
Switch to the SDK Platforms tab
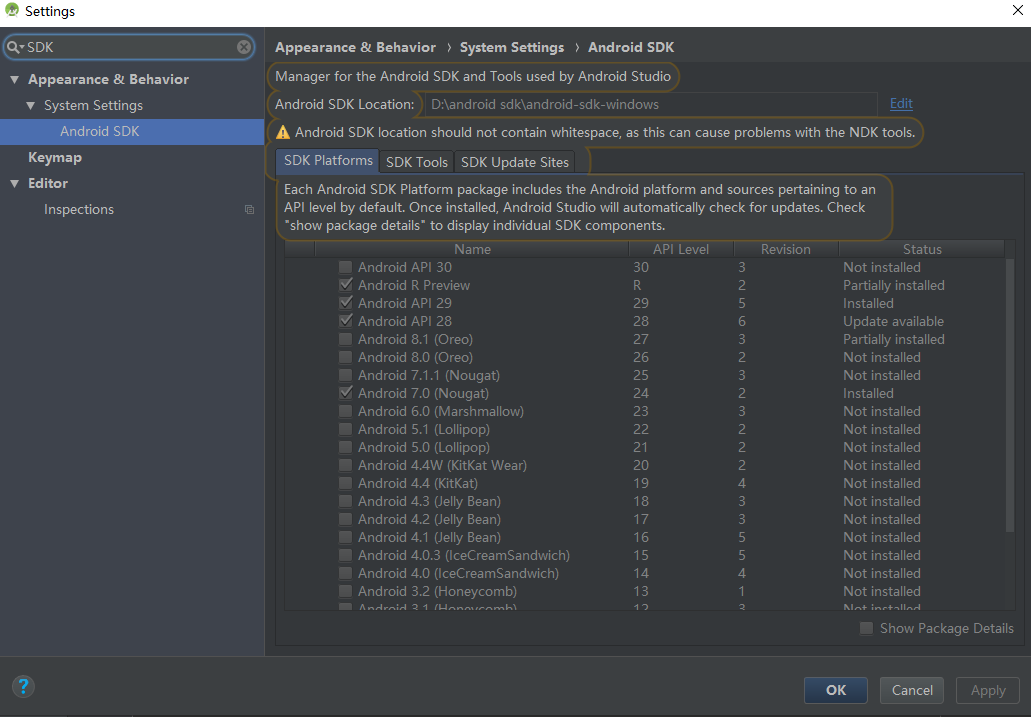coord(328,161)
